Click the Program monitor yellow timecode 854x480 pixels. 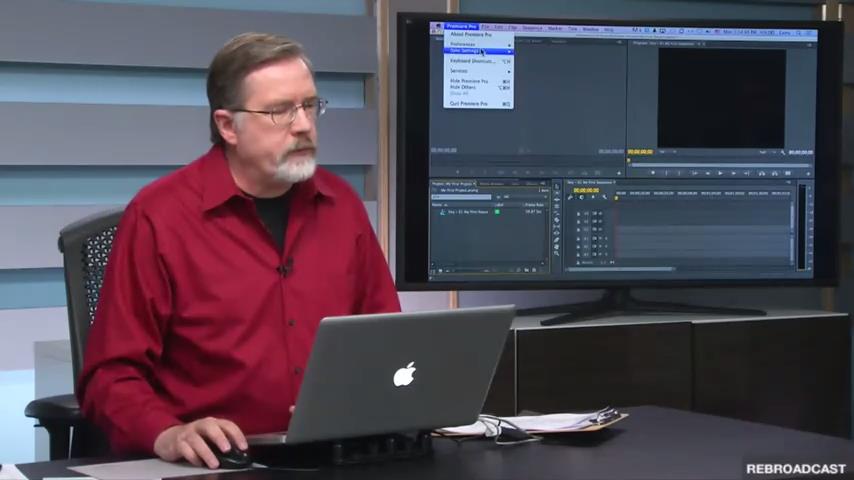640,152
